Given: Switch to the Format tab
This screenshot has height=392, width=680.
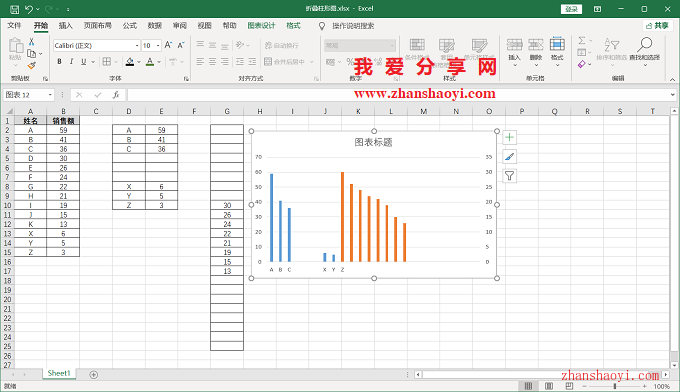Looking at the screenshot, I should [x=293, y=26].
